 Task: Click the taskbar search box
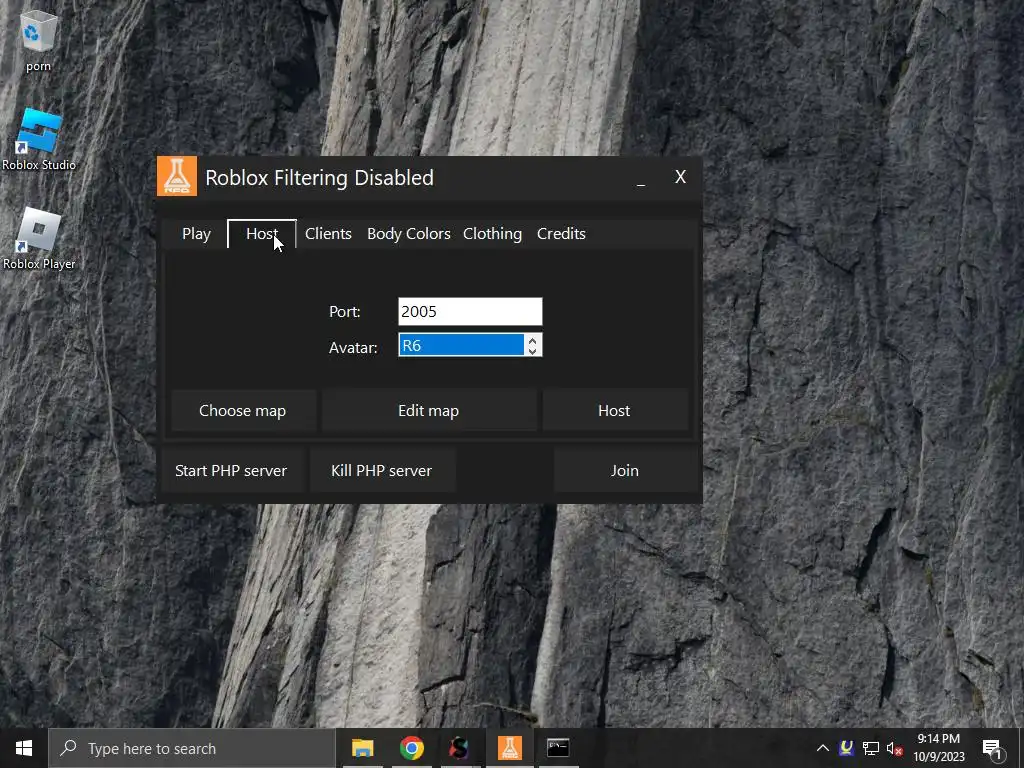coord(191,748)
